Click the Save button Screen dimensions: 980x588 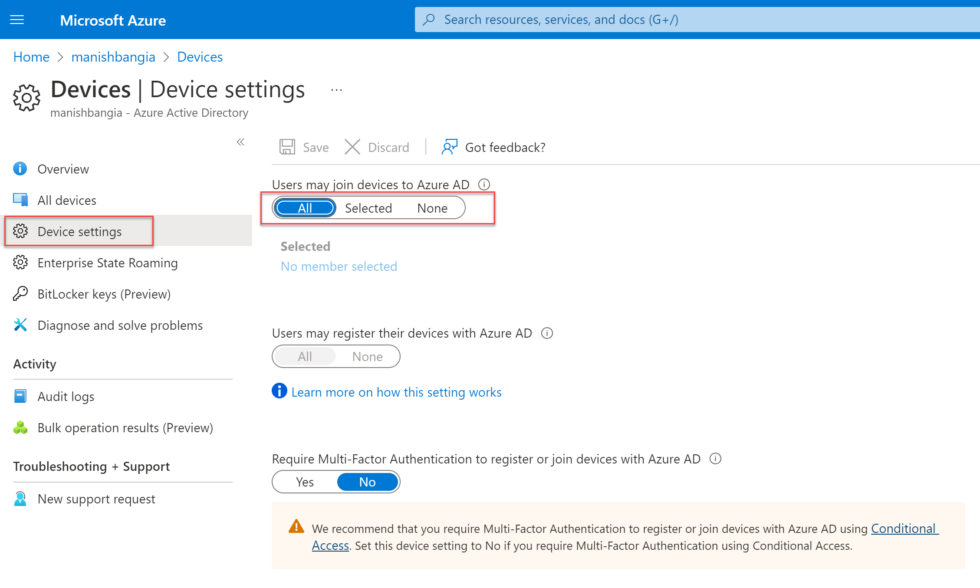click(x=303, y=146)
